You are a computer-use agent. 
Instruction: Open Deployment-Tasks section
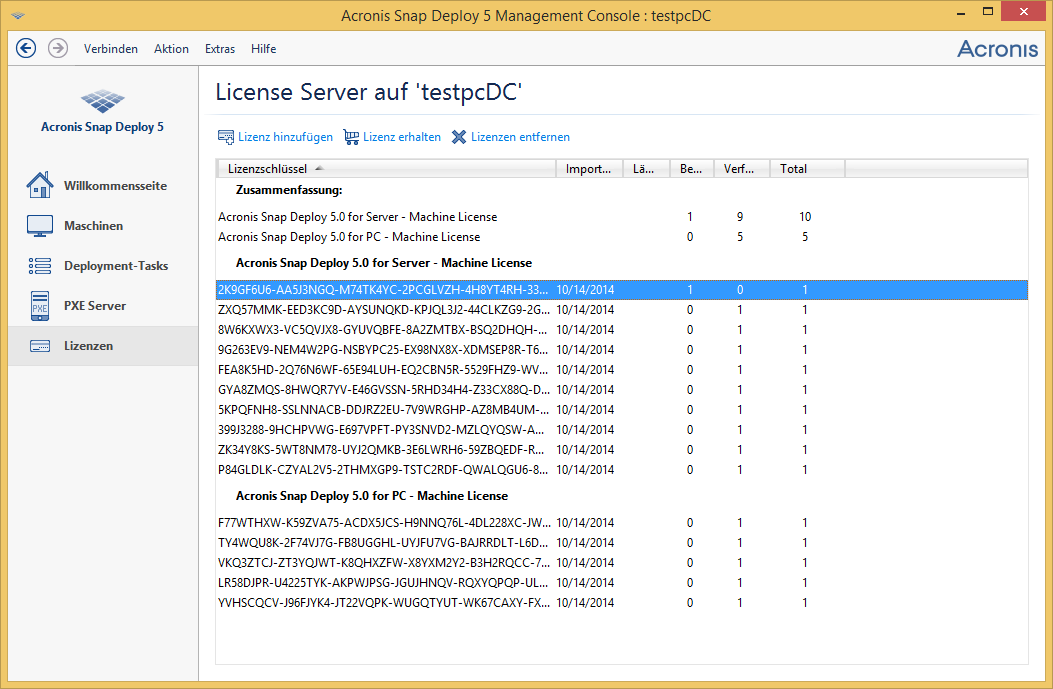click(103, 266)
